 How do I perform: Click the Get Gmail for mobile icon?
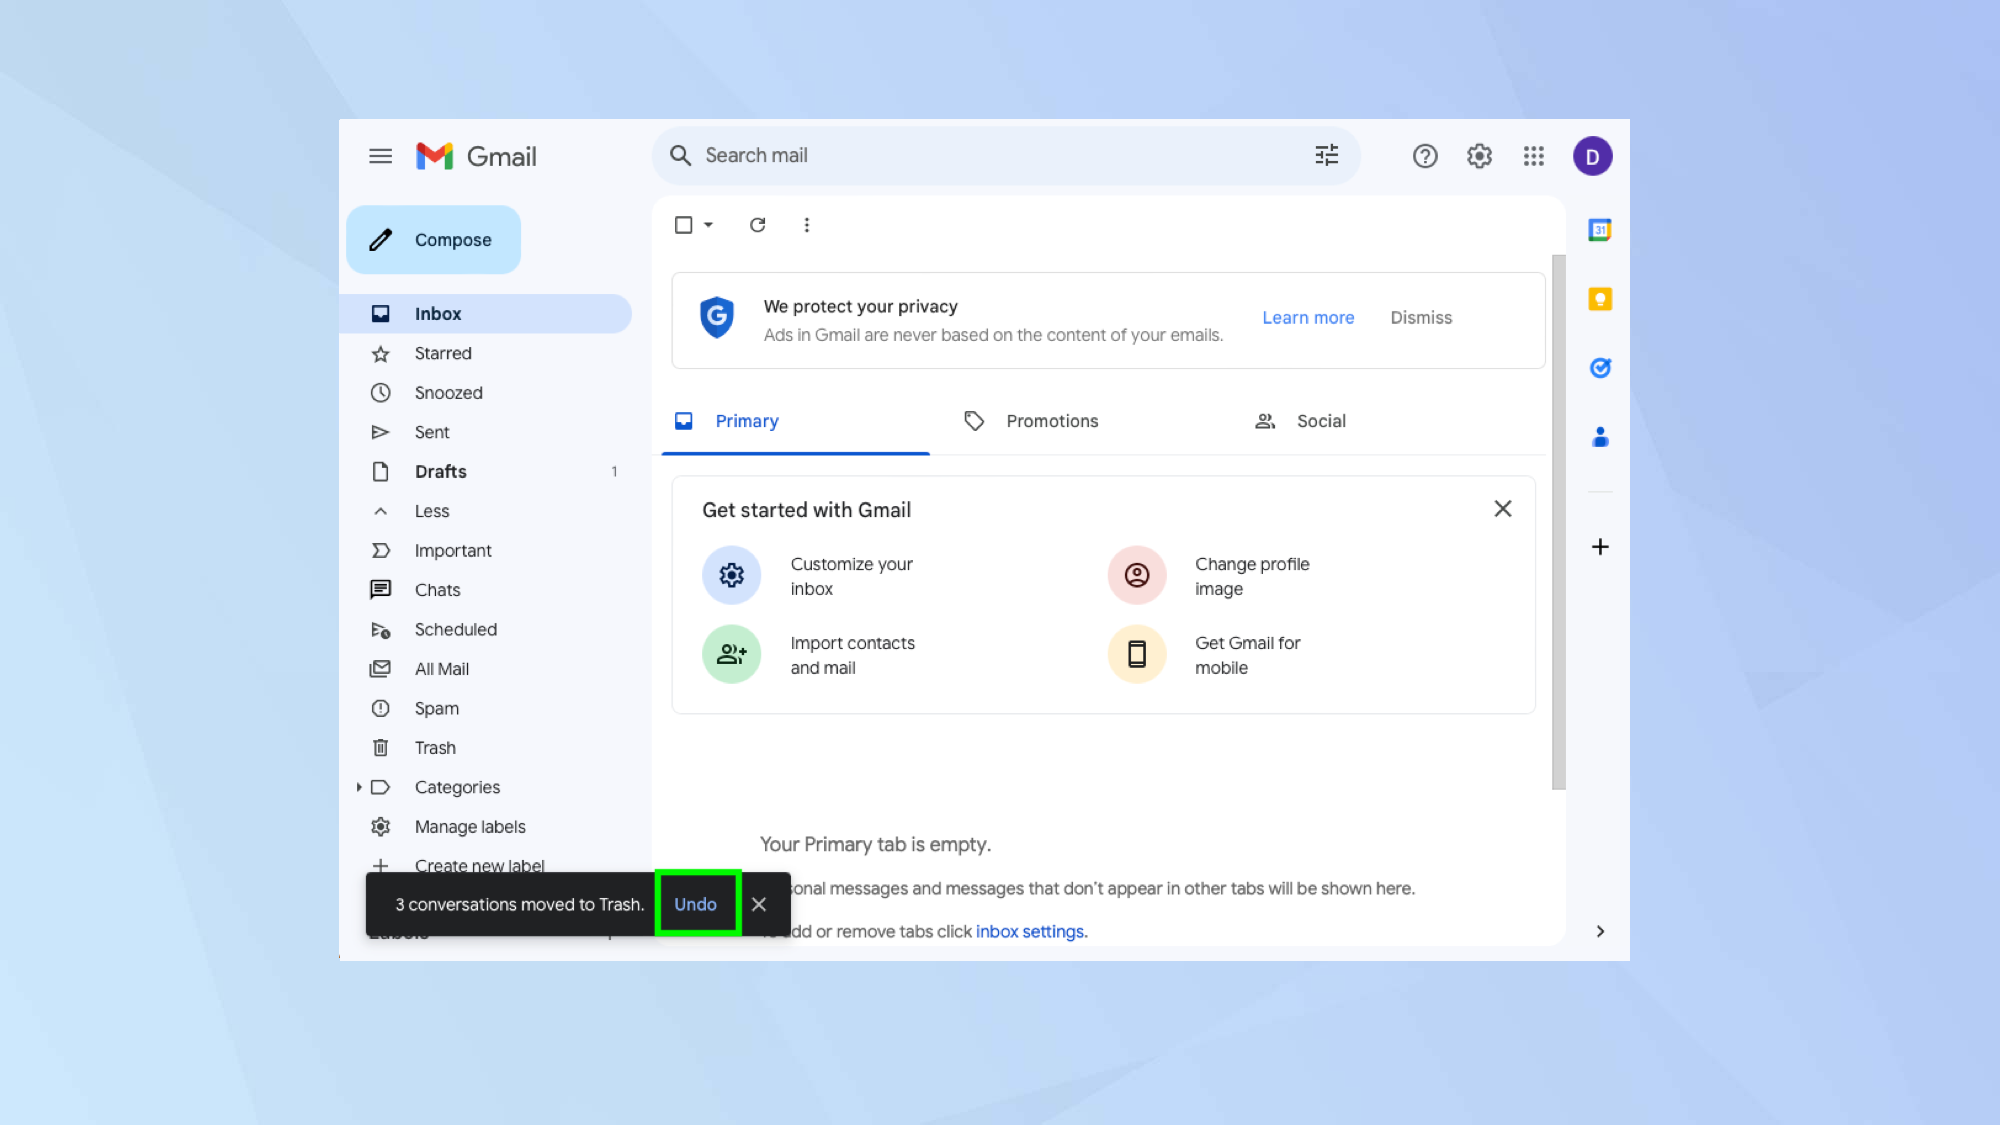click(x=1136, y=654)
